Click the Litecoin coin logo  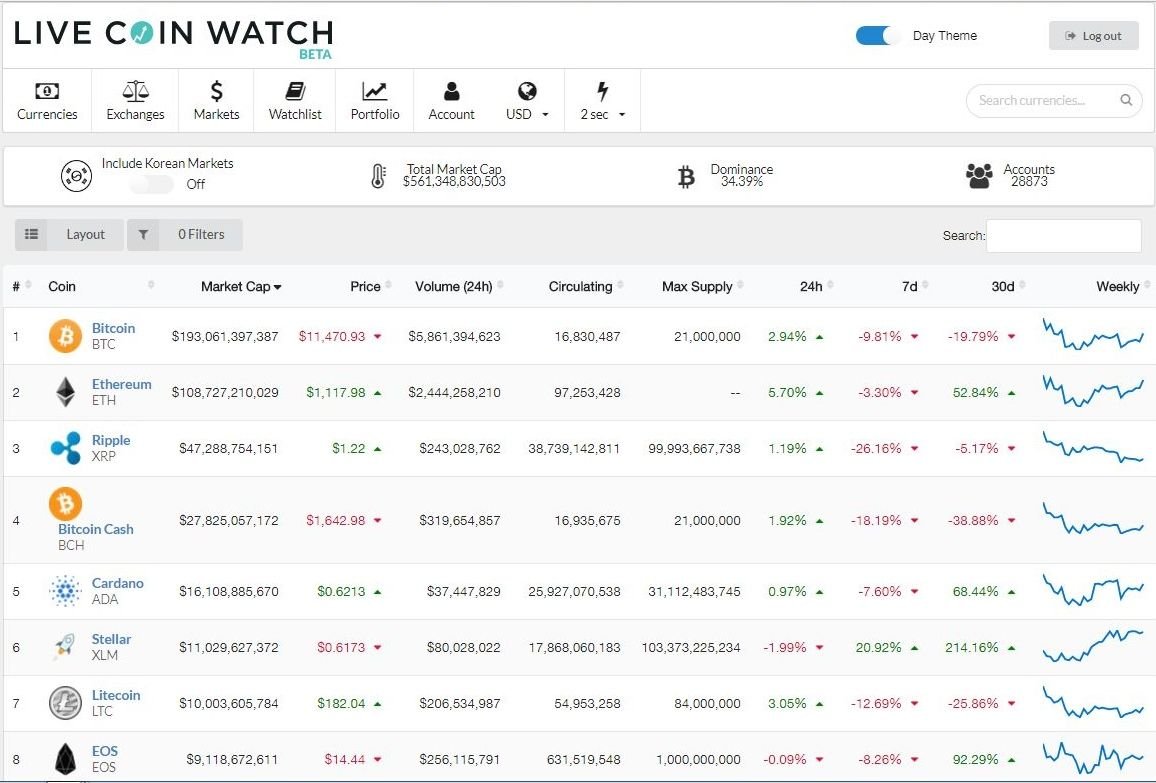66,703
